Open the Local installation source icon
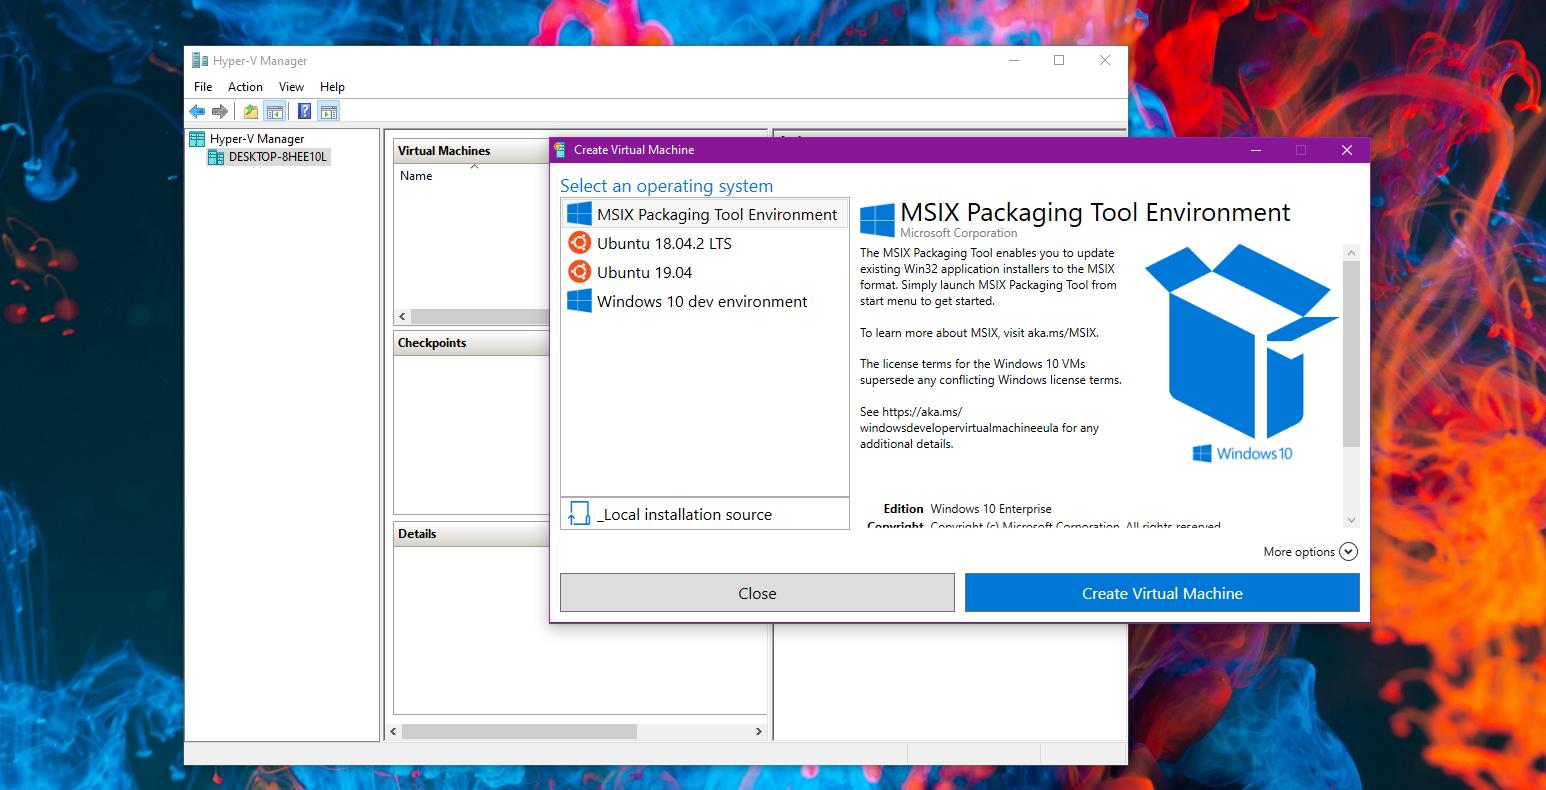 tap(578, 513)
